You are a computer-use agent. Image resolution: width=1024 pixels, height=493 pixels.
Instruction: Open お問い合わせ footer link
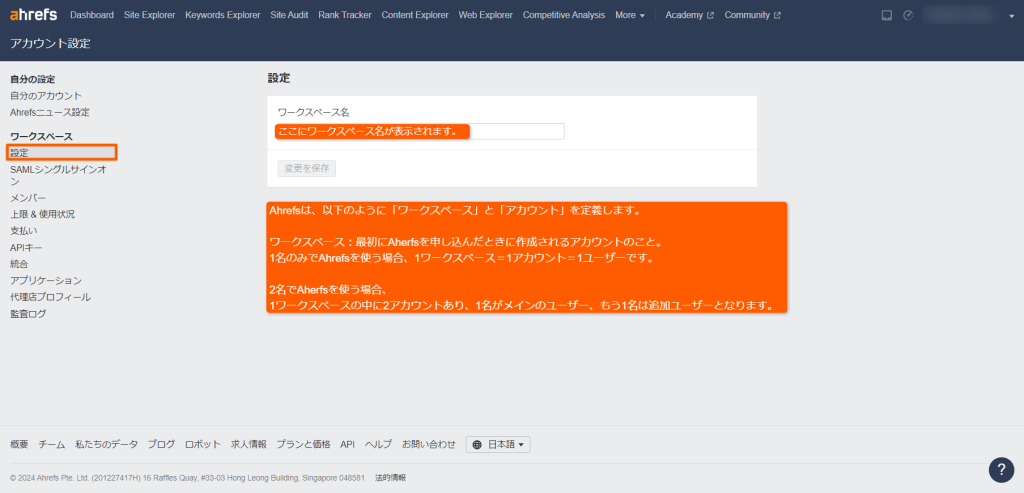pos(428,444)
